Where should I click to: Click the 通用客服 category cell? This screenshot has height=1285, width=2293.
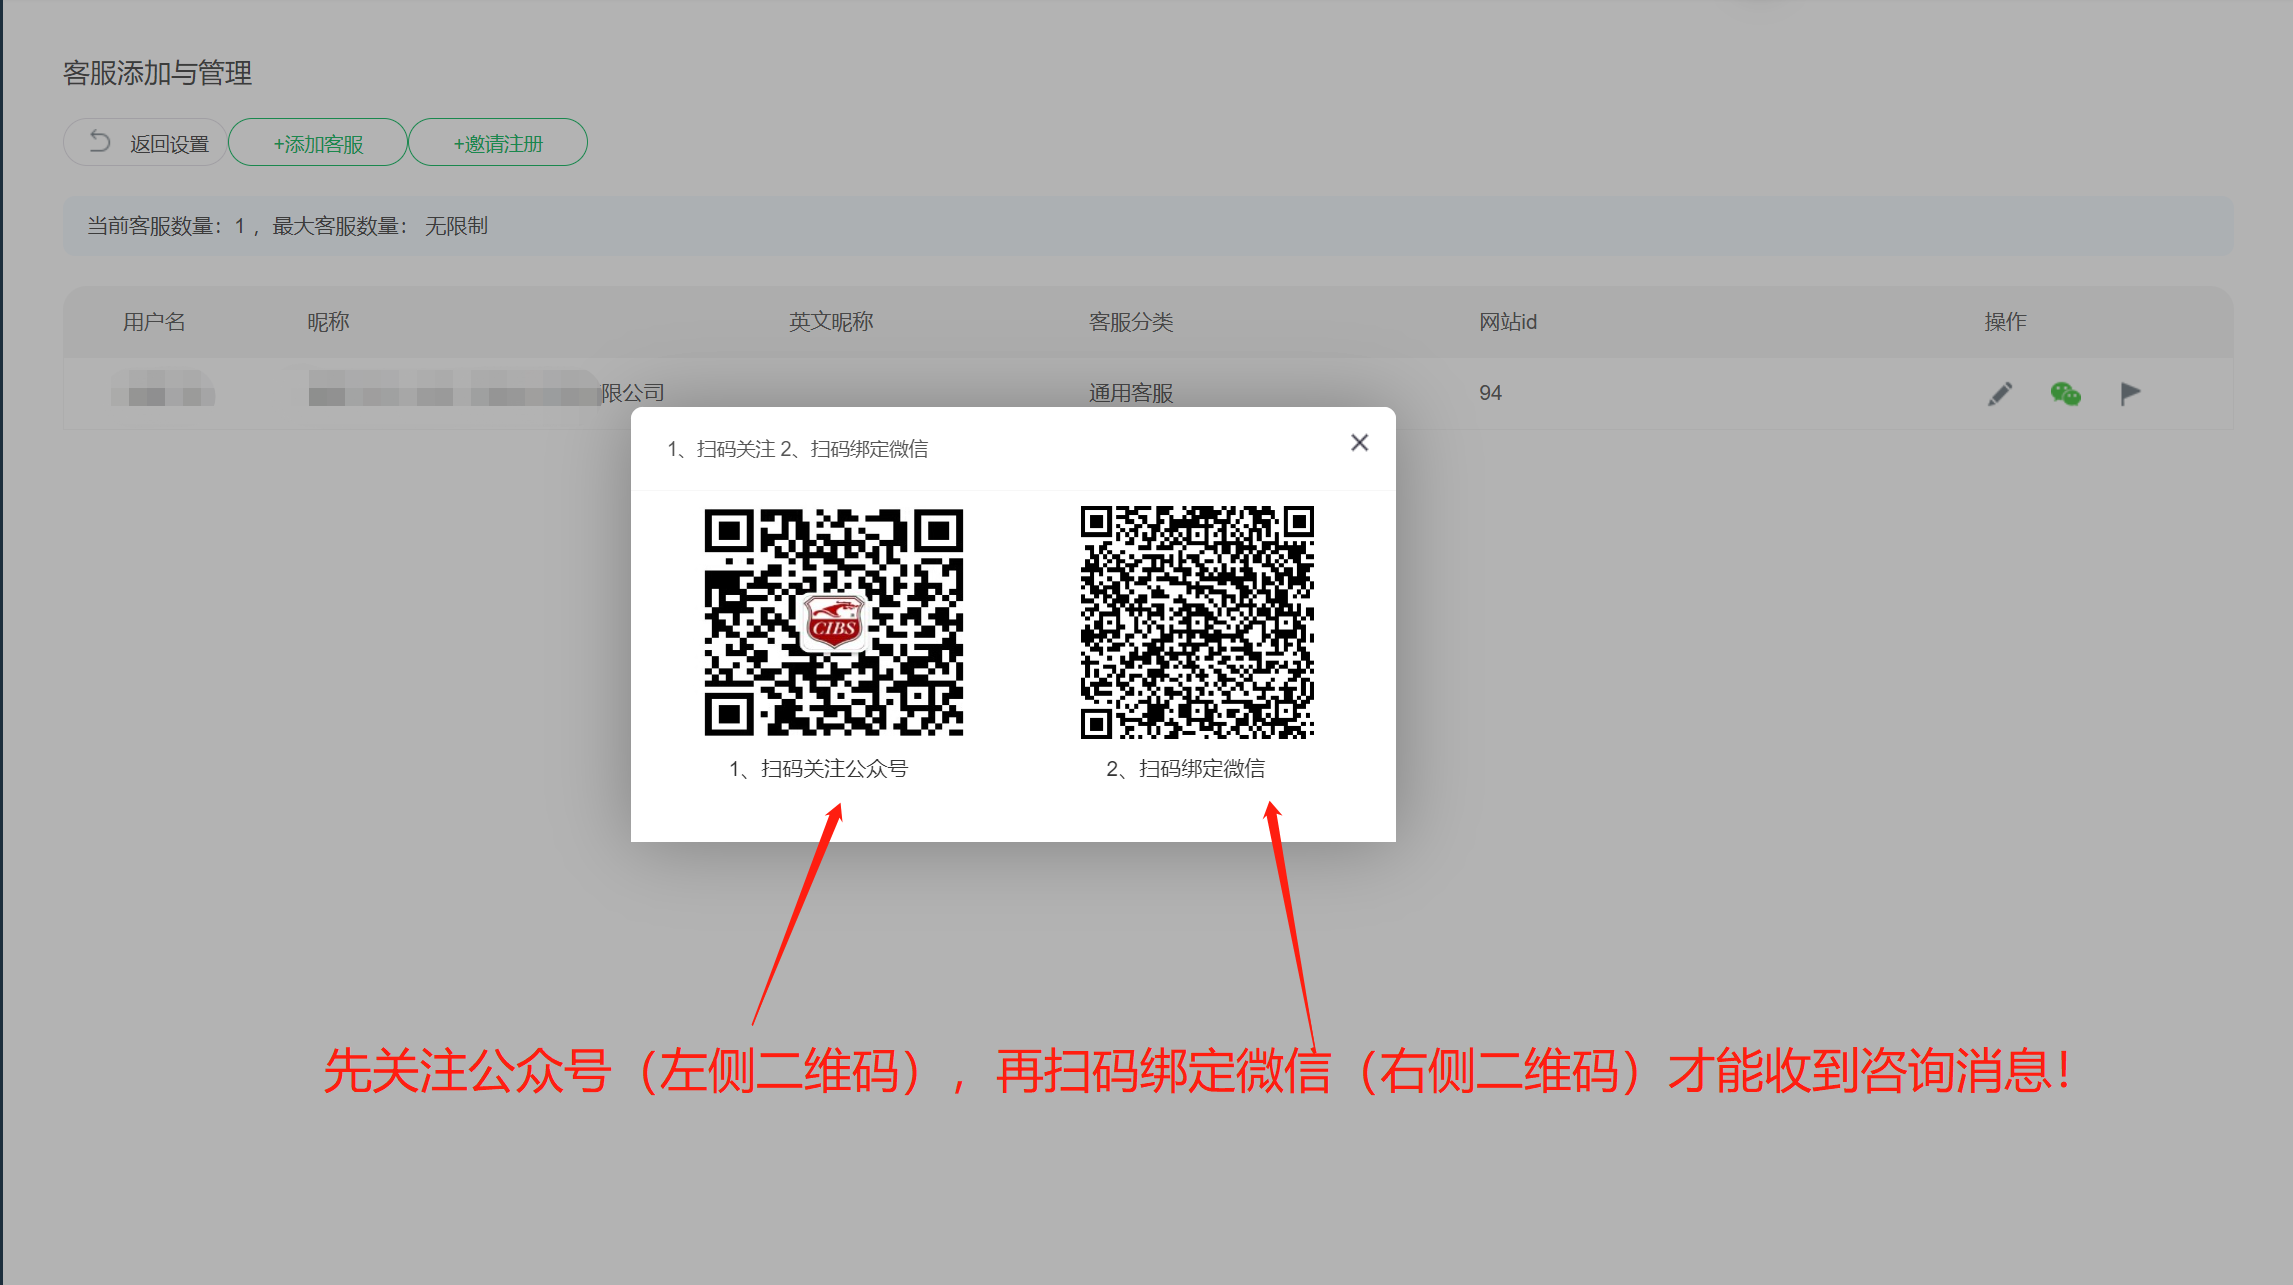click(1131, 393)
